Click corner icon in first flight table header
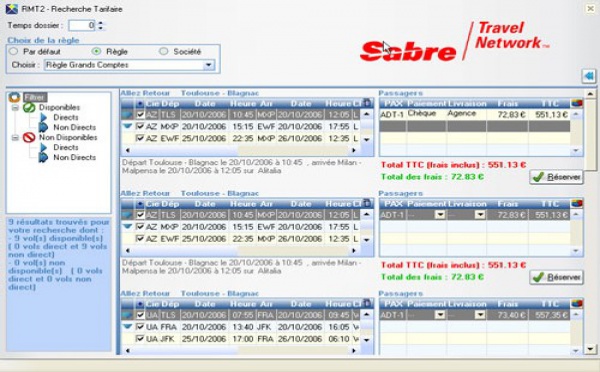600x372 pixels. tap(367, 103)
